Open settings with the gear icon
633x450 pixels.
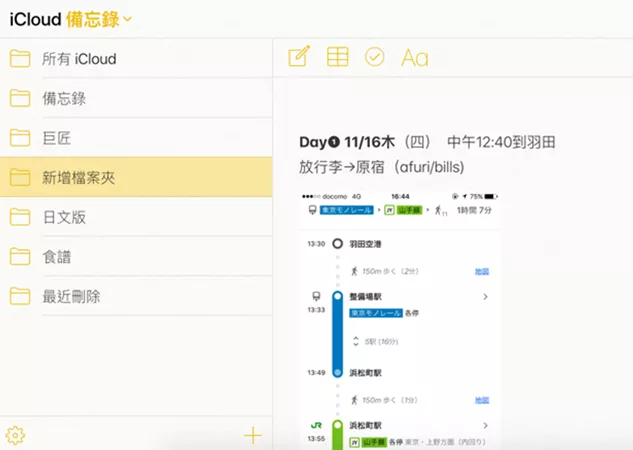(x=15, y=435)
